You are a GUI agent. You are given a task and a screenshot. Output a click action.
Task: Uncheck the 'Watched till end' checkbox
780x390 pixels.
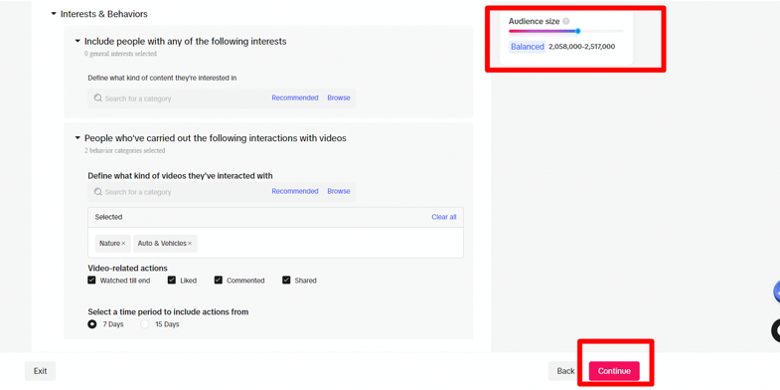[x=92, y=281]
